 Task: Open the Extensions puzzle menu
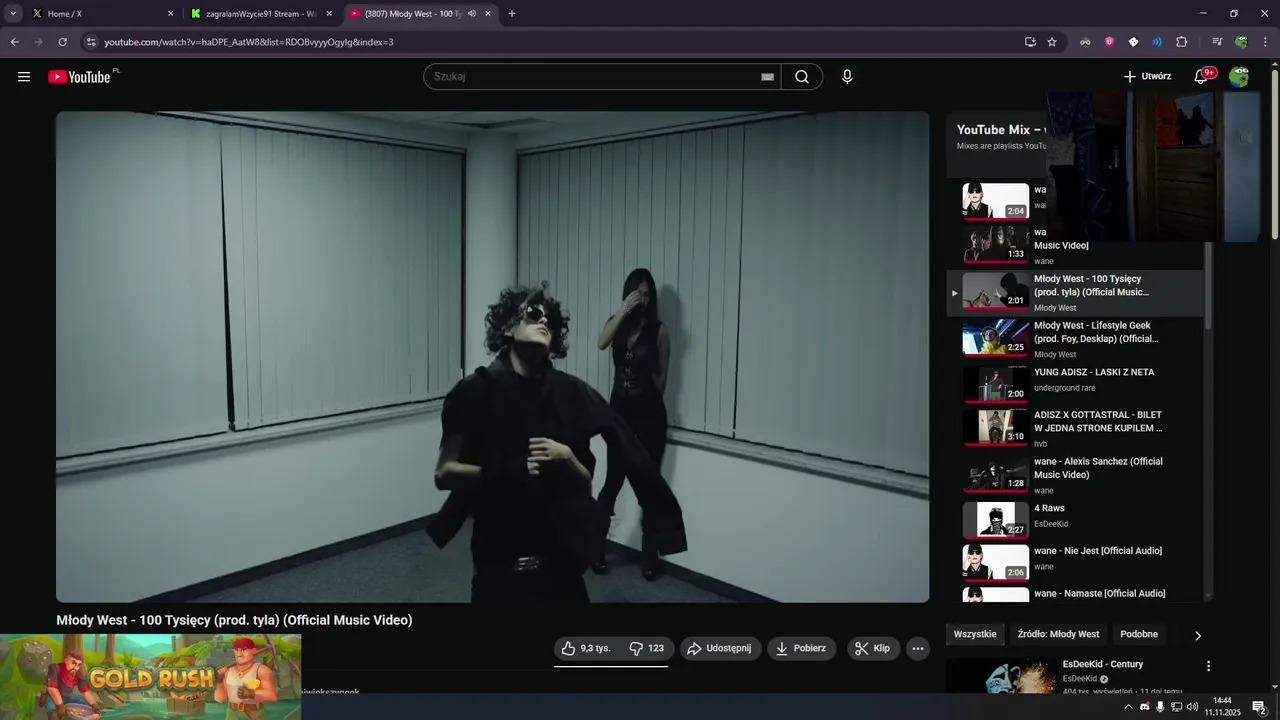tap(1181, 42)
